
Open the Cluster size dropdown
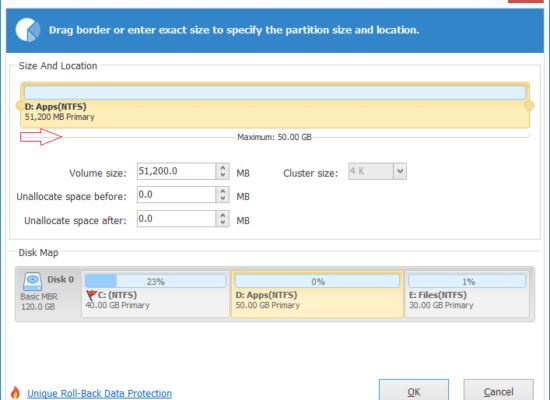(x=400, y=171)
